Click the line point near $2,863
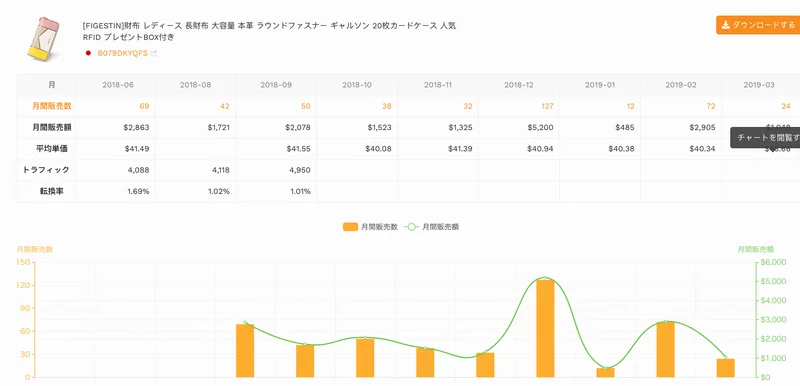The image size is (800, 386). 245,323
